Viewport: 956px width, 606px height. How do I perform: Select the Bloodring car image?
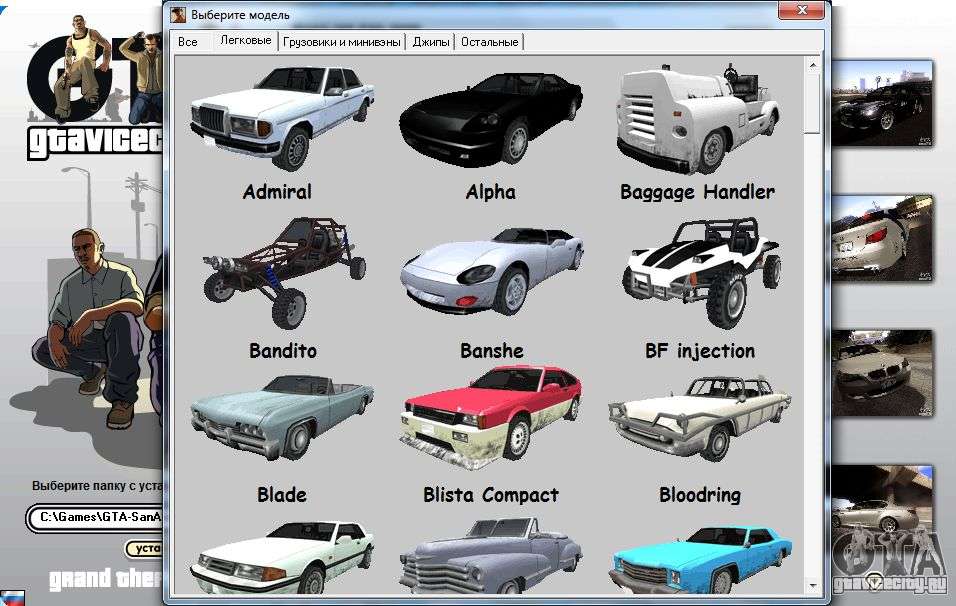pos(700,418)
